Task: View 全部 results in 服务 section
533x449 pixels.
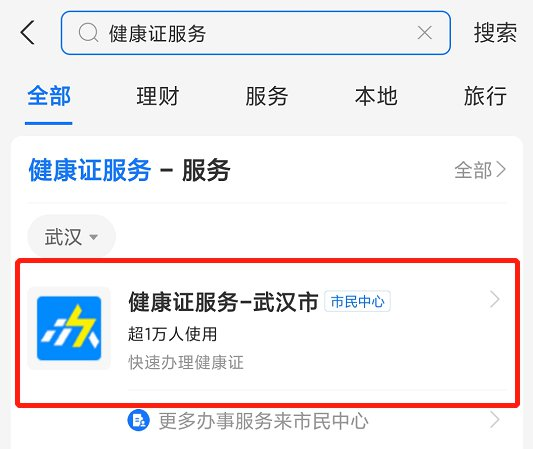Action: click(x=480, y=170)
